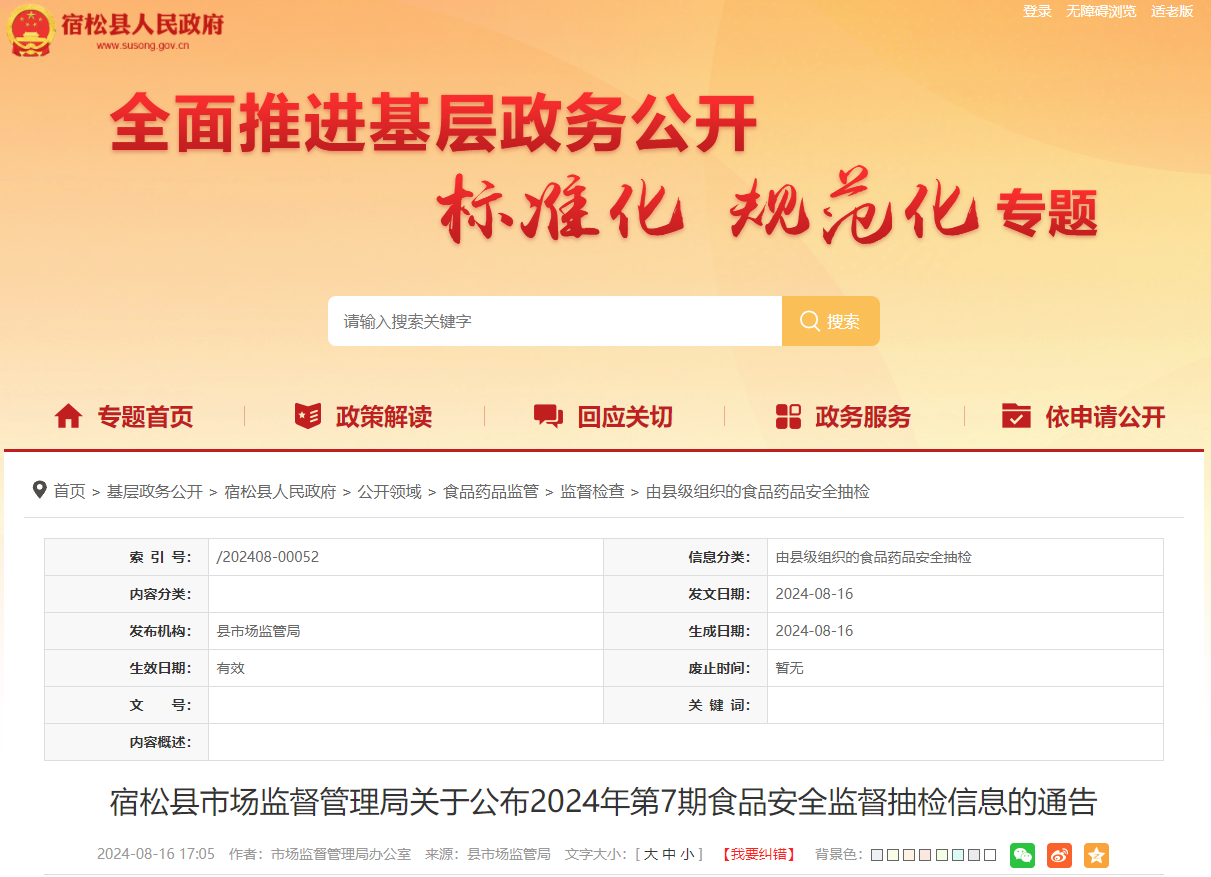Click the Weibo share icon
The width and height of the screenshot is (1211, 877).
1059,855
